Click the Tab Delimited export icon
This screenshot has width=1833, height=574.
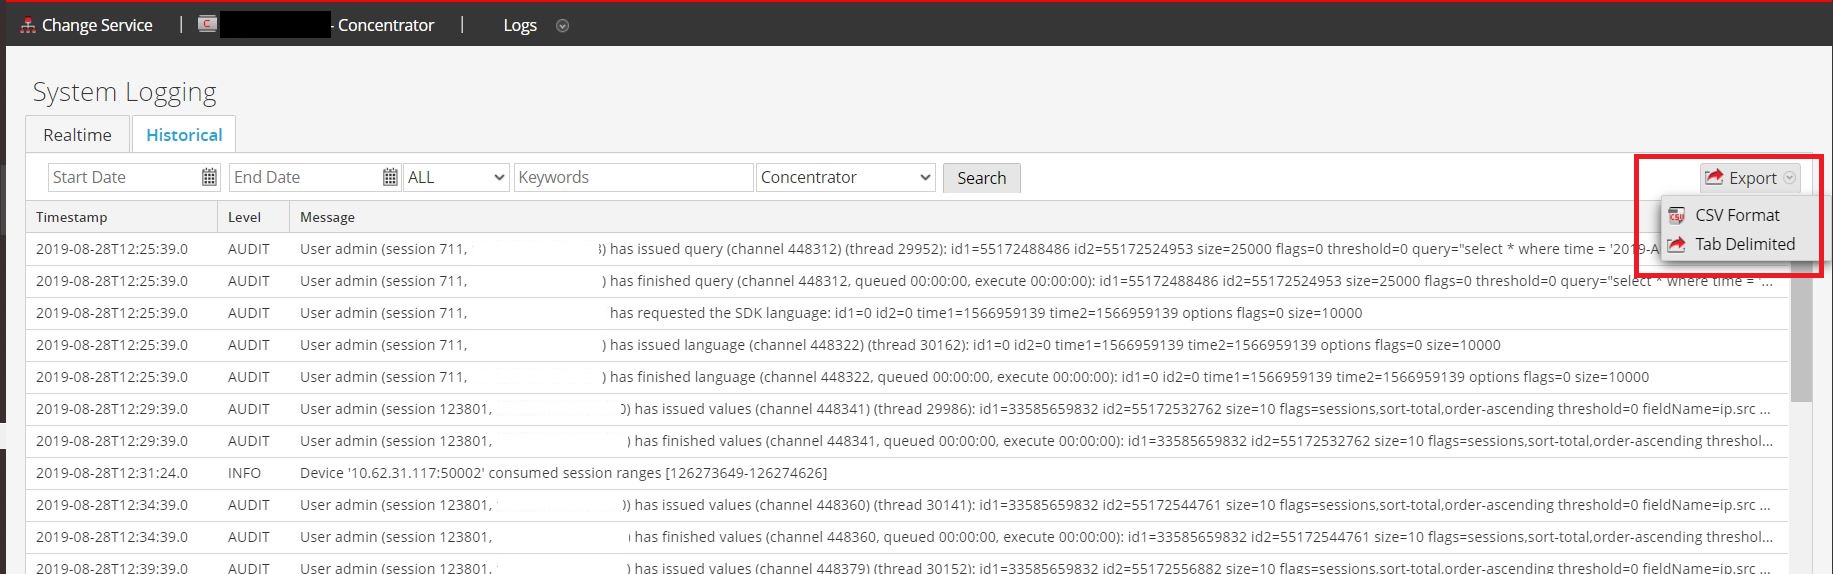[x=1677, y=244]
